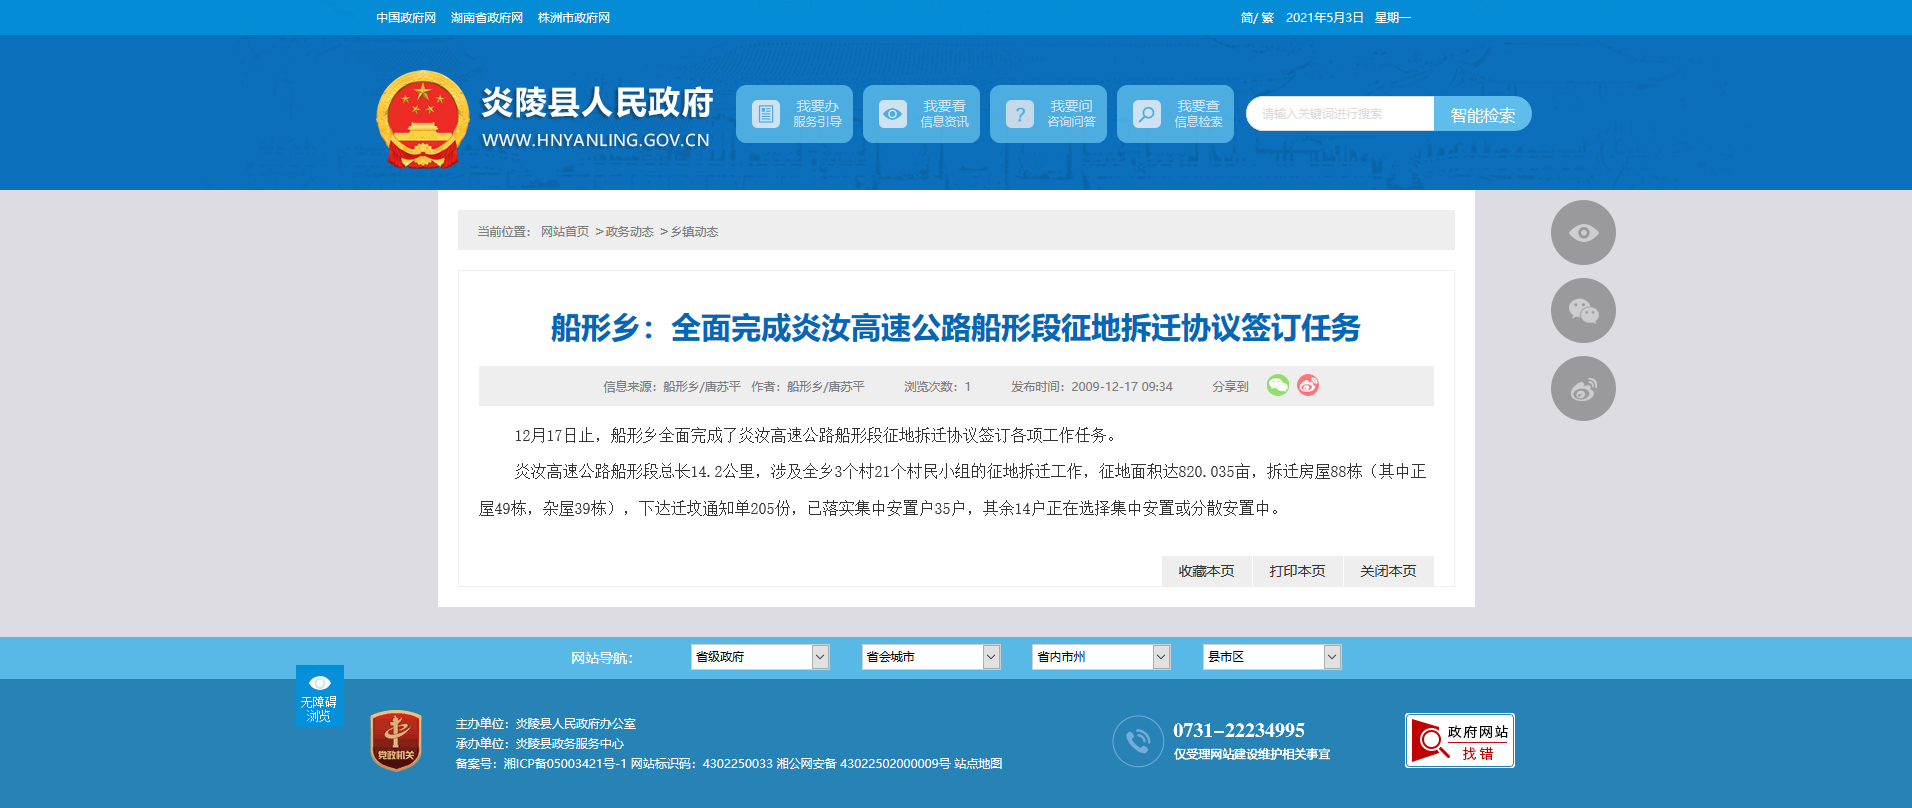The height and width of the screenshot is (808, 1912).
Task: Click the Weibo share icon in article bar
Action: click(1308, 385)
